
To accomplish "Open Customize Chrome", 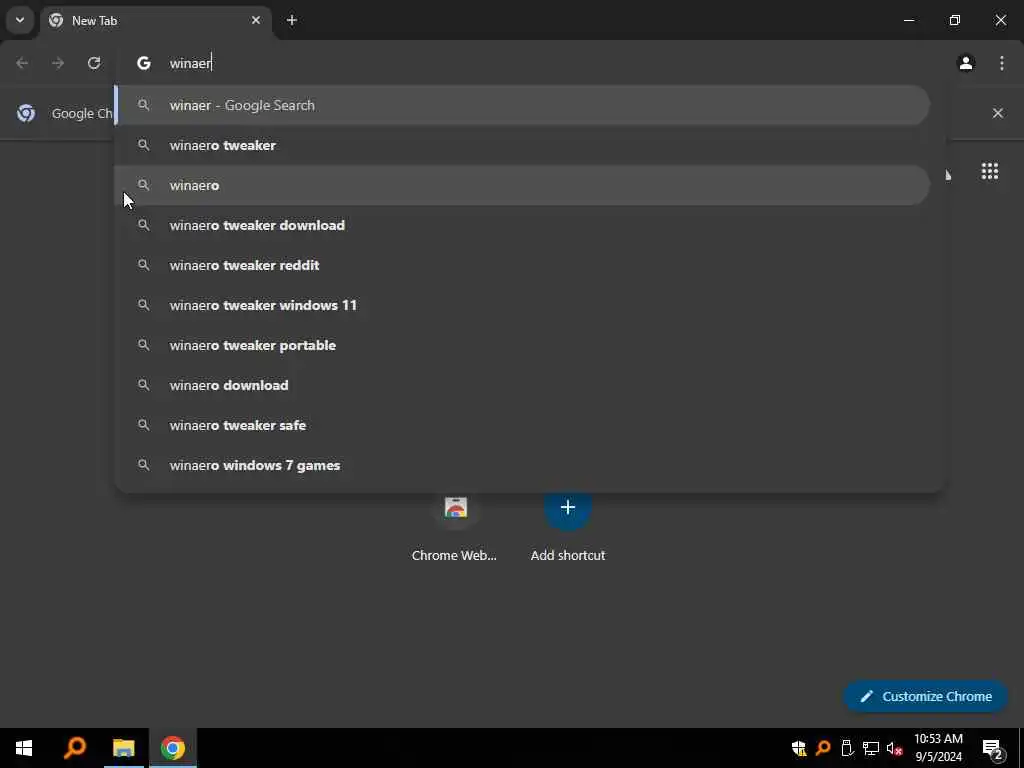I will click(925, 696).
